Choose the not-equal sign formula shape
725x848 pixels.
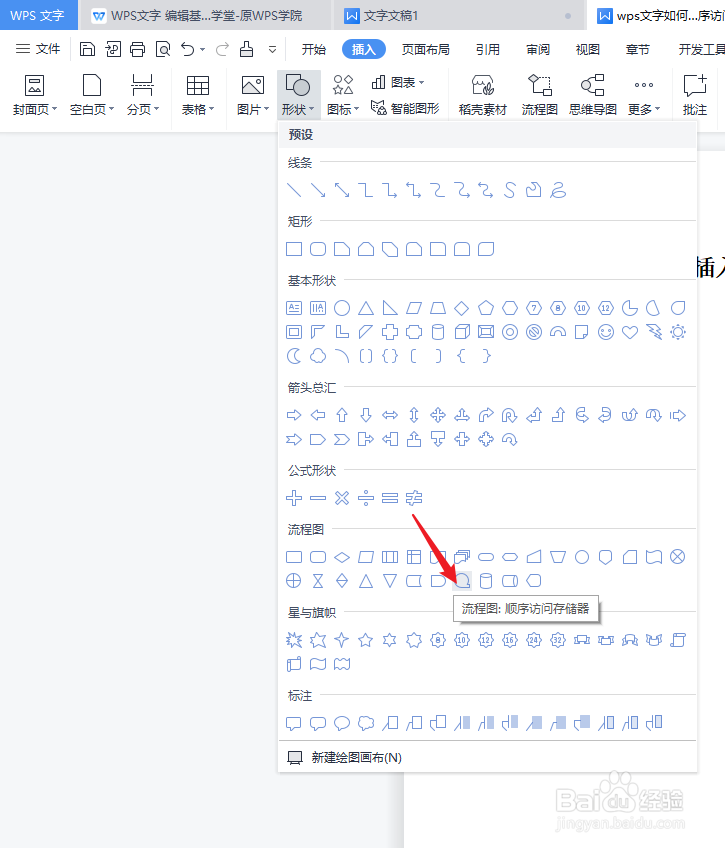click(x=414, y=498)
